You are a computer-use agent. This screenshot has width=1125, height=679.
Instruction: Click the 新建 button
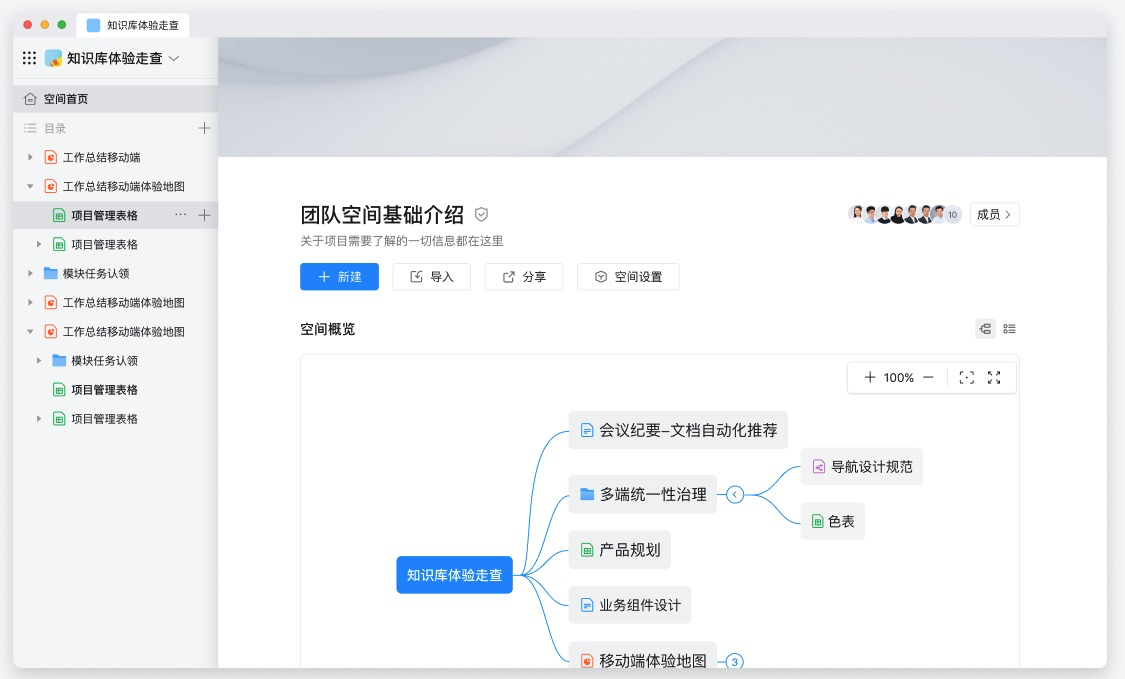[x=339, y=277]
